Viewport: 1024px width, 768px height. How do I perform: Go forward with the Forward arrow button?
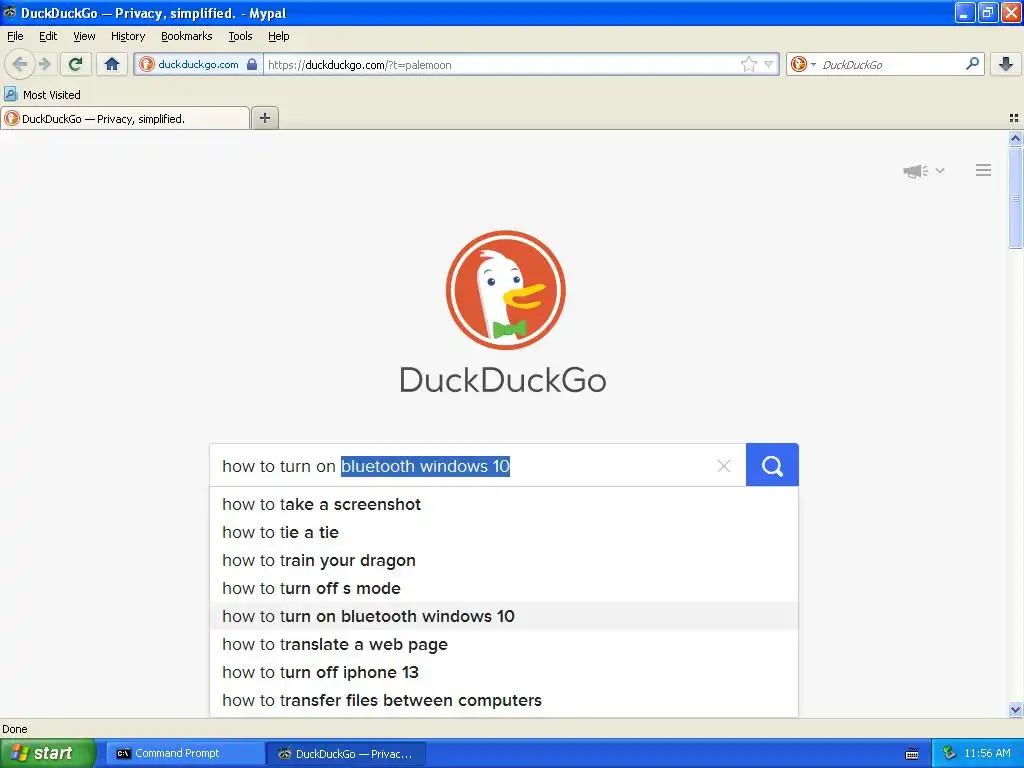(44, 64)
